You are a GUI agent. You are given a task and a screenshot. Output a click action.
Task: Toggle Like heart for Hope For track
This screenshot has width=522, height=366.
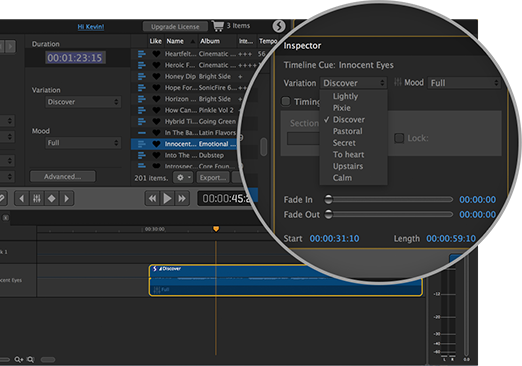156,88
